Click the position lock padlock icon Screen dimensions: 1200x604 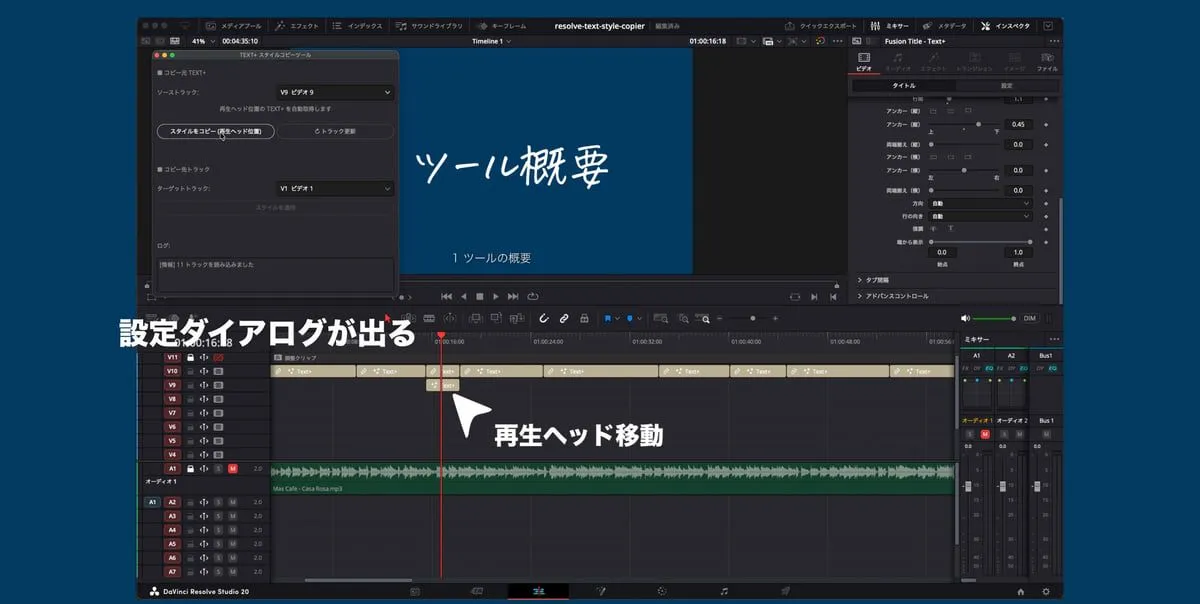[x=584, y=318]
